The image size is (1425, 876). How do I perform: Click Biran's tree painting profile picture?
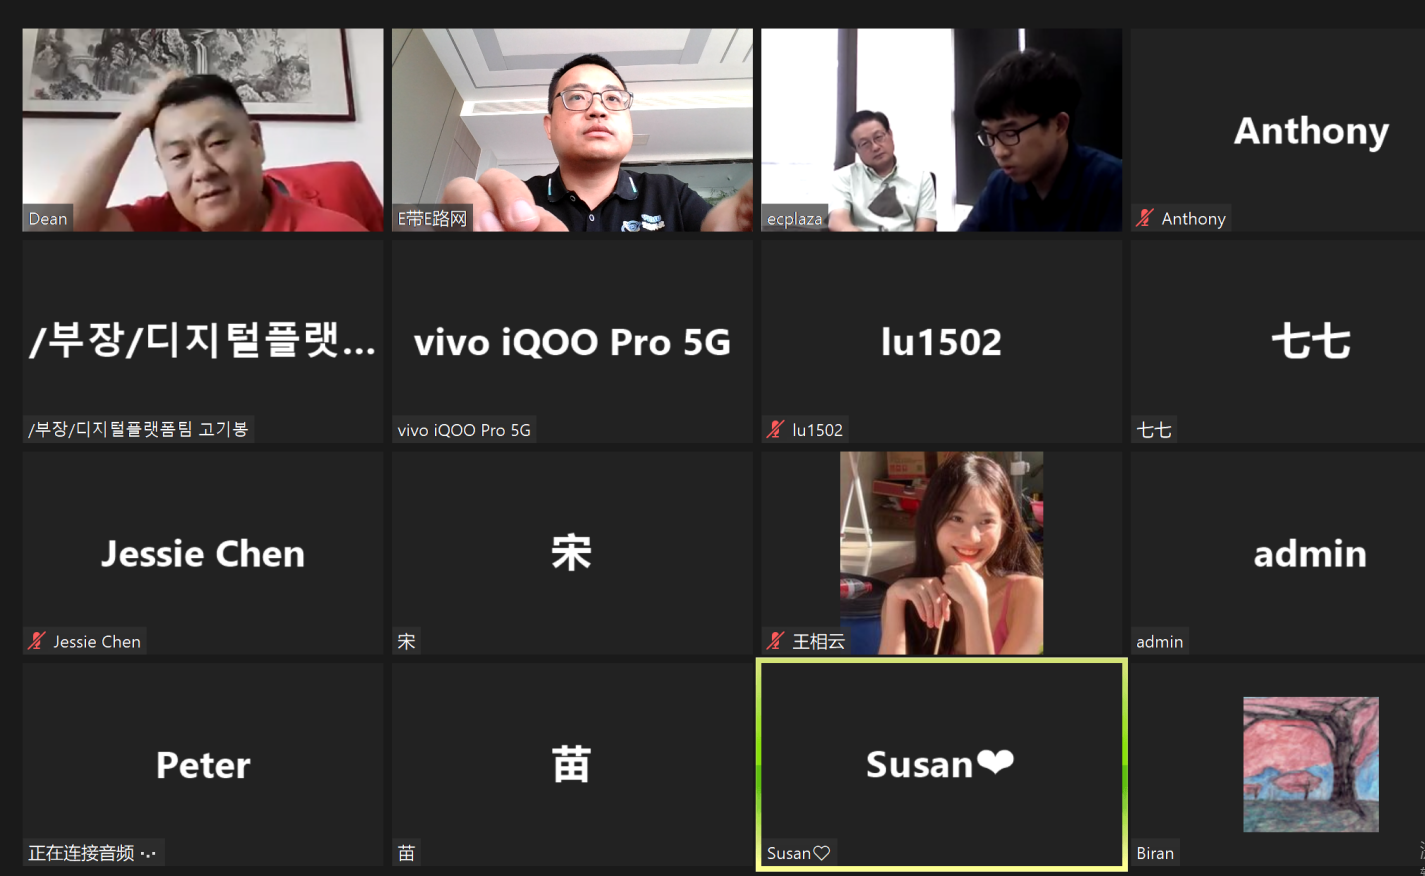[x=1310, y=764]
